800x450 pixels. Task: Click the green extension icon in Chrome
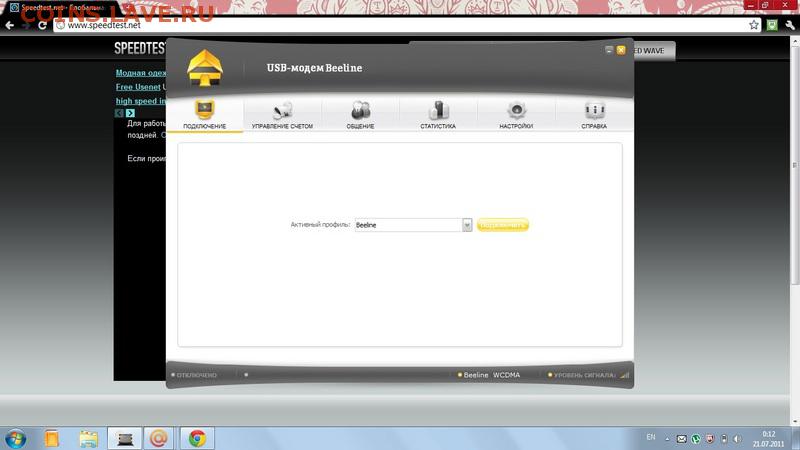(x=772, y=25)
